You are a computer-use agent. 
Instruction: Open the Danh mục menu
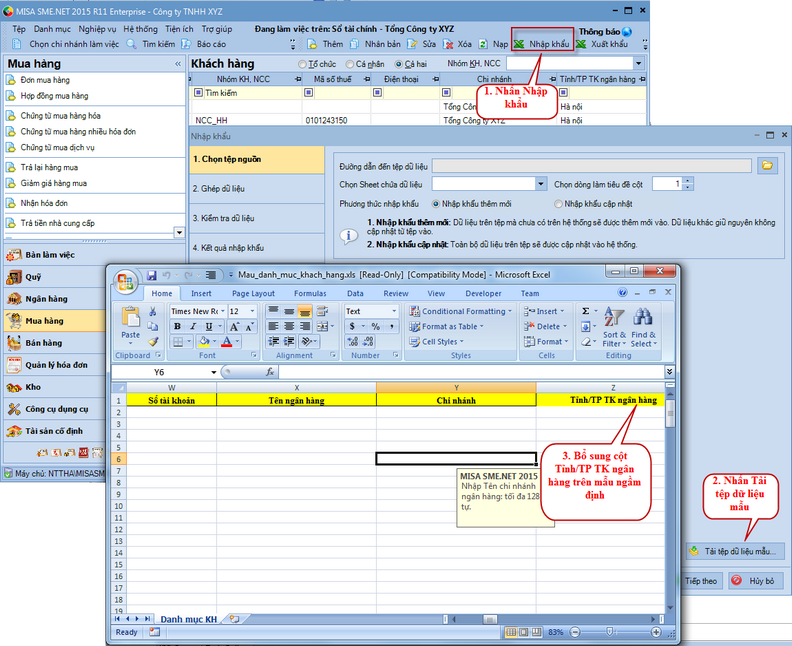[x=52, y=29]
